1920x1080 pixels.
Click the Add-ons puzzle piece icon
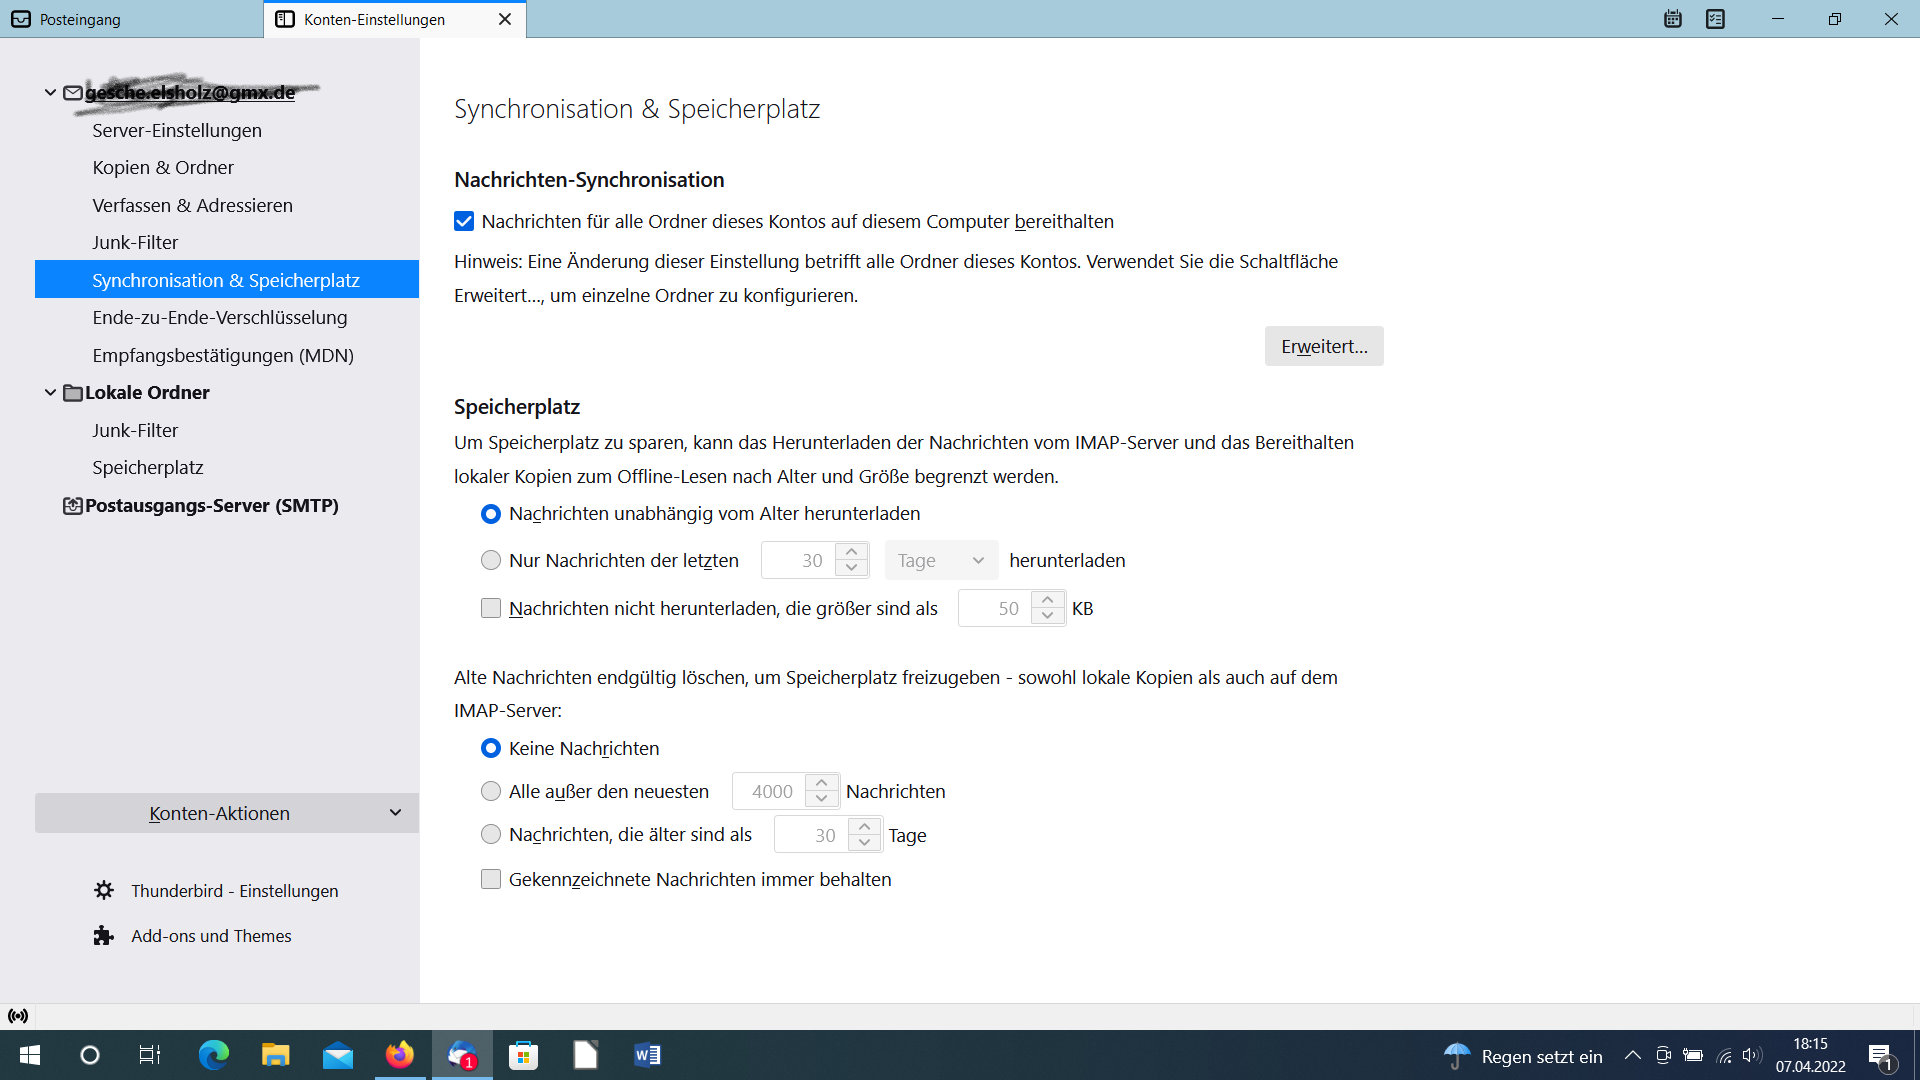pos(104,935)
